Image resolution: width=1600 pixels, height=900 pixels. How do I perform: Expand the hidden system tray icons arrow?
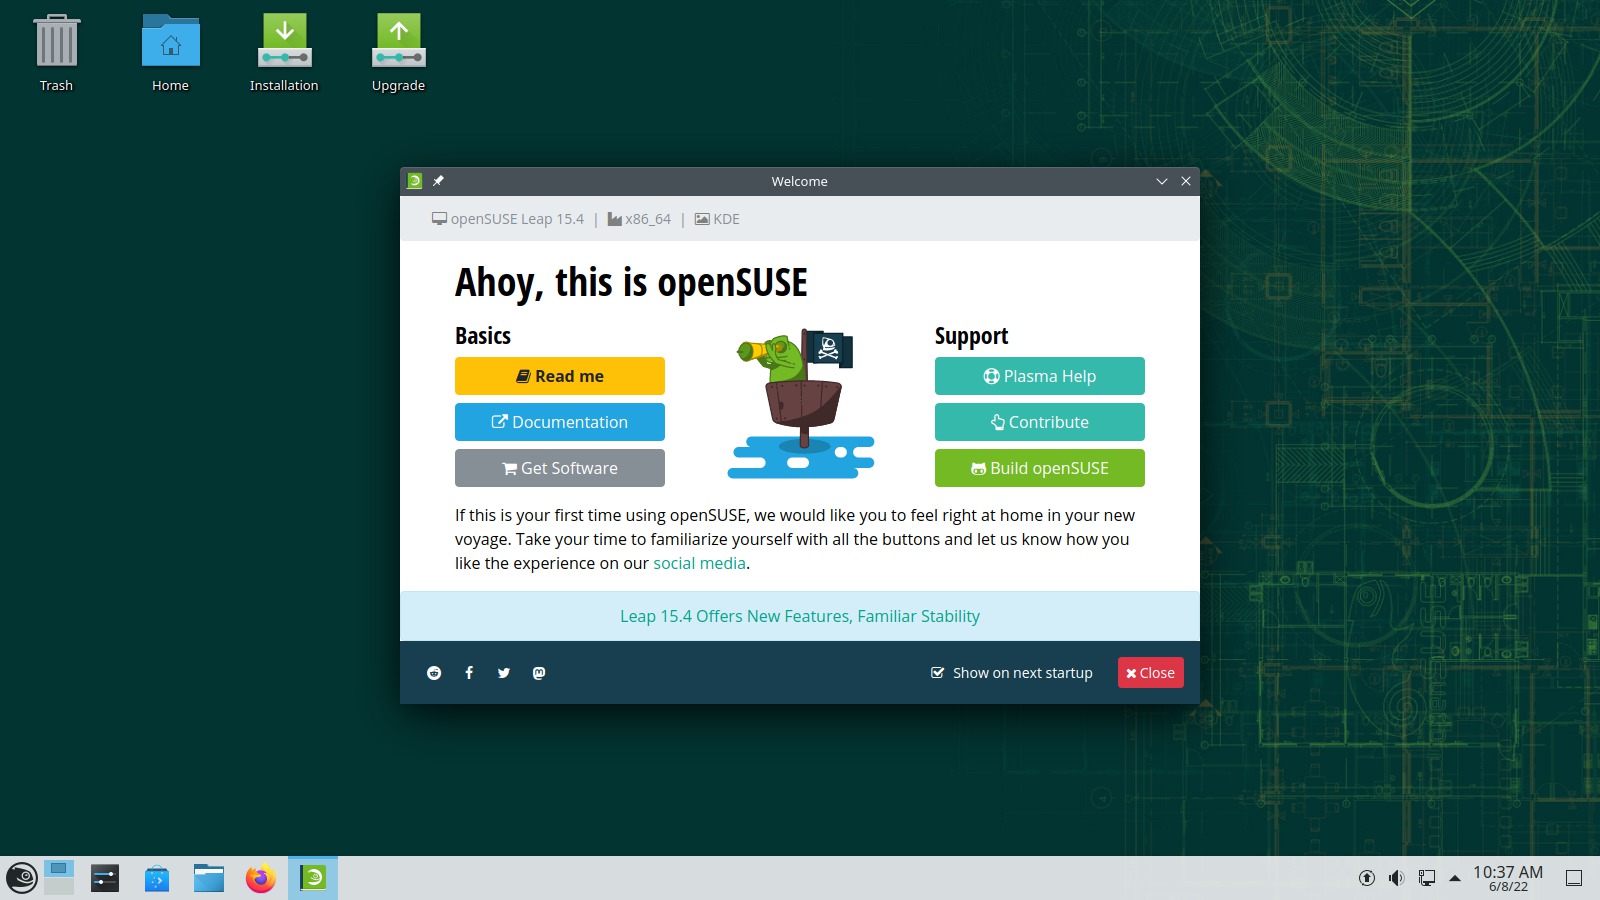point(1455,878)
